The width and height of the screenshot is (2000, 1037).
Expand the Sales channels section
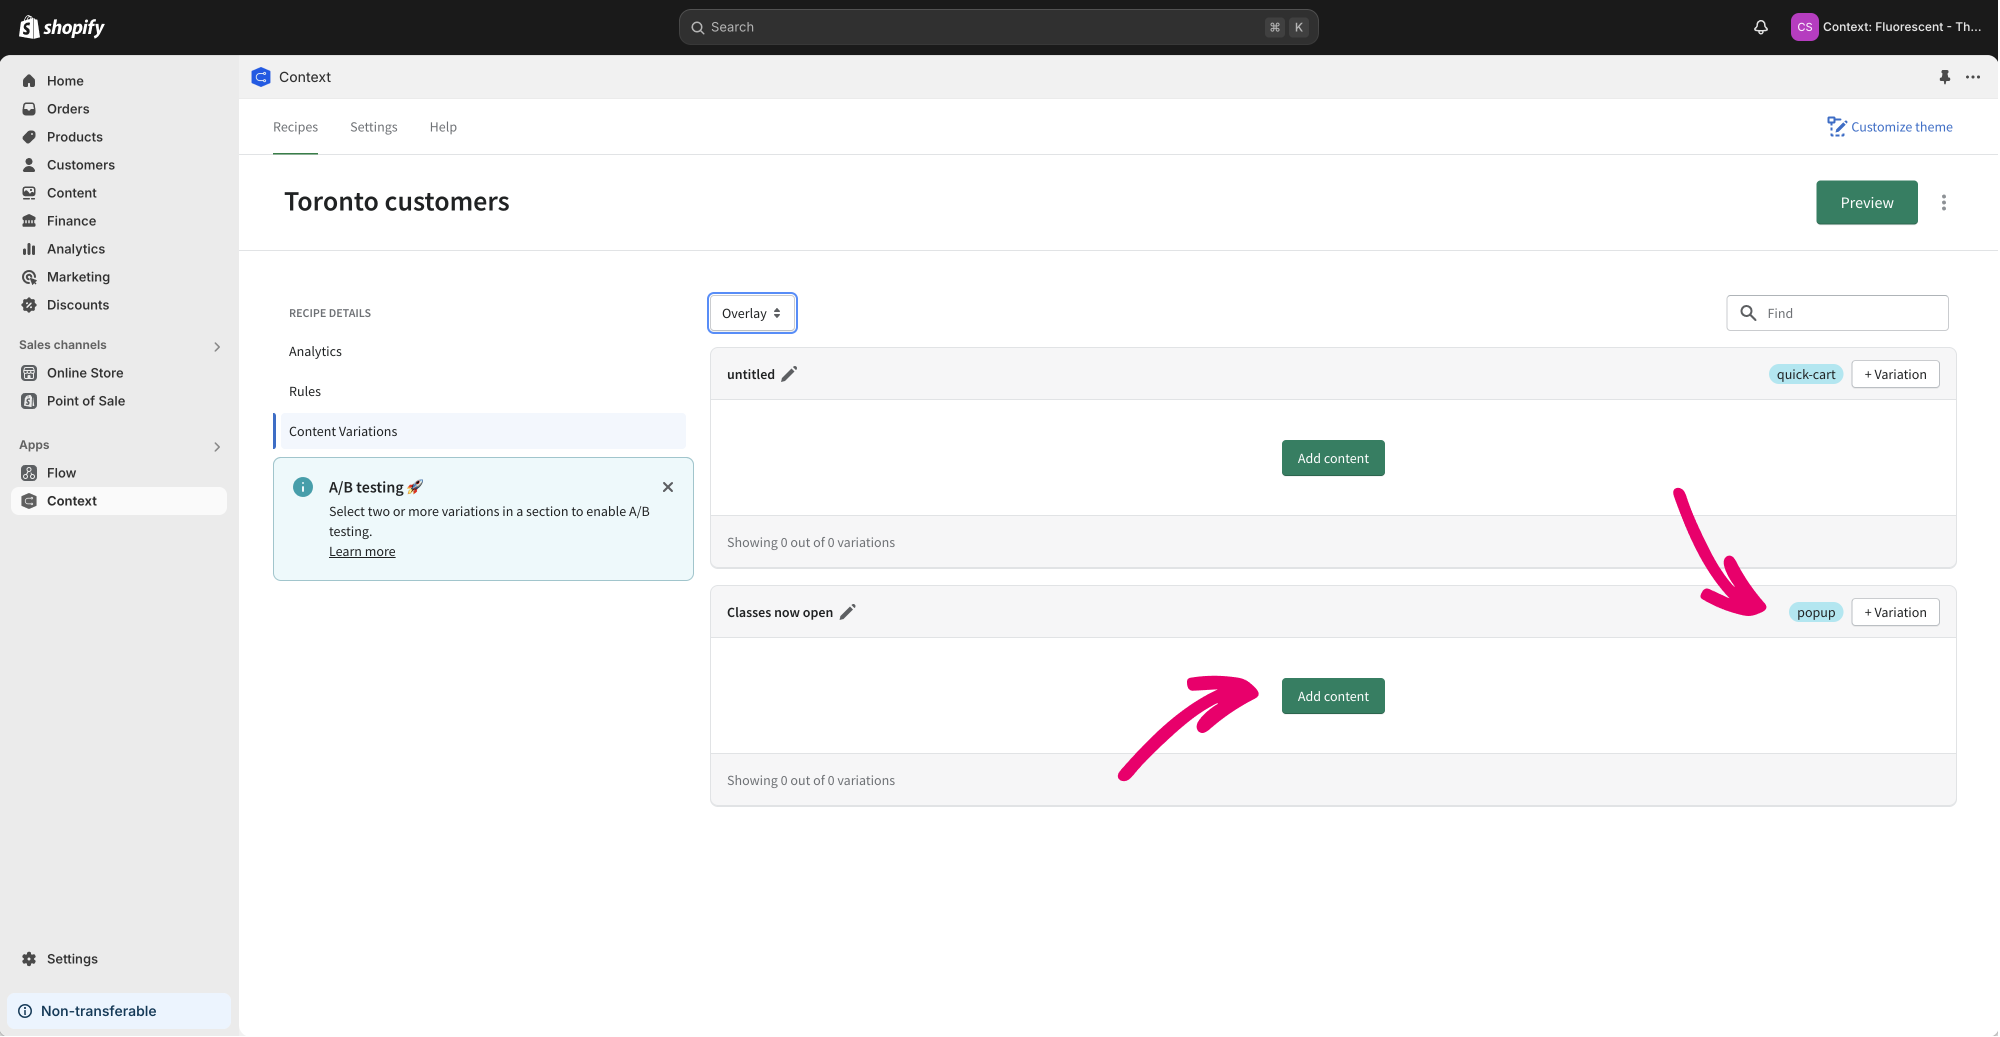click(217, 346)
